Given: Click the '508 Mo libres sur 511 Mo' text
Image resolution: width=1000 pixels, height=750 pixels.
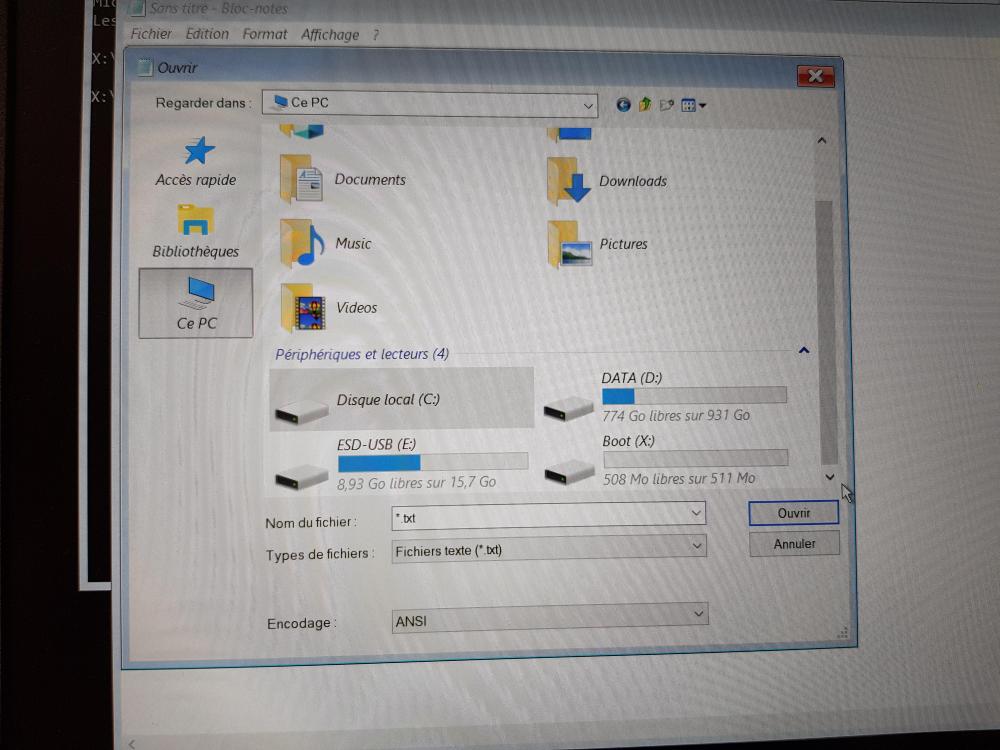Looking at the screenshot, I should coord(679,478).
